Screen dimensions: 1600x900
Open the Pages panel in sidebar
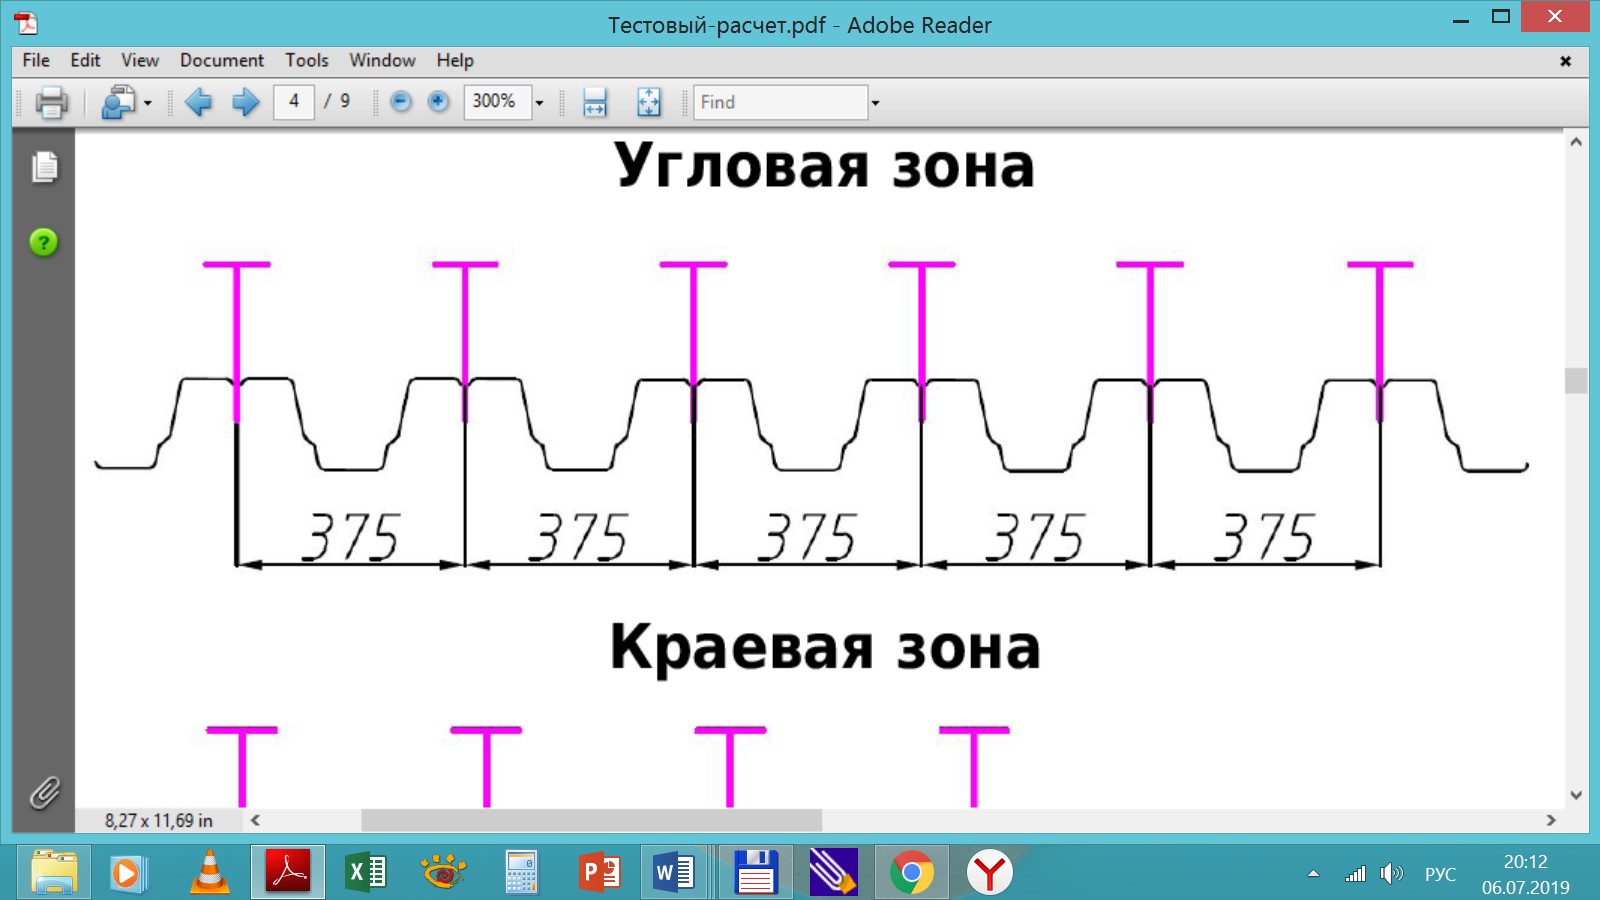44,167
